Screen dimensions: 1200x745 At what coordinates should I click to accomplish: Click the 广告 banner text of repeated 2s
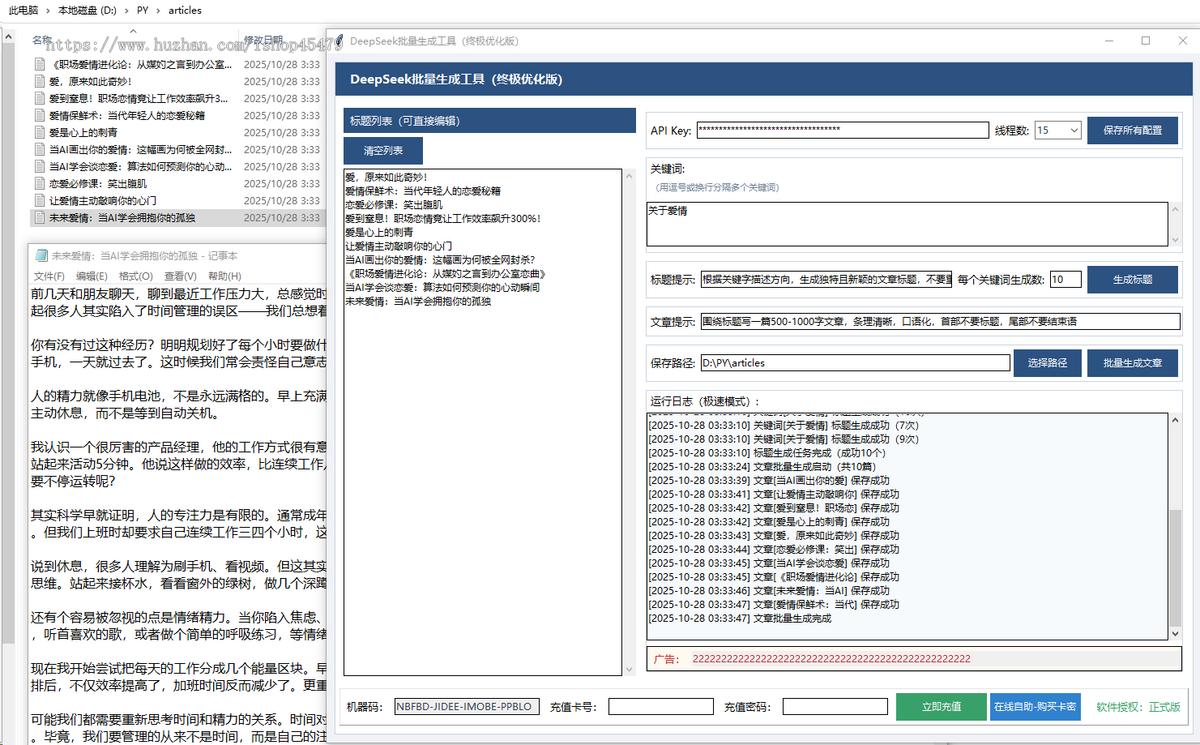point(831,659)
